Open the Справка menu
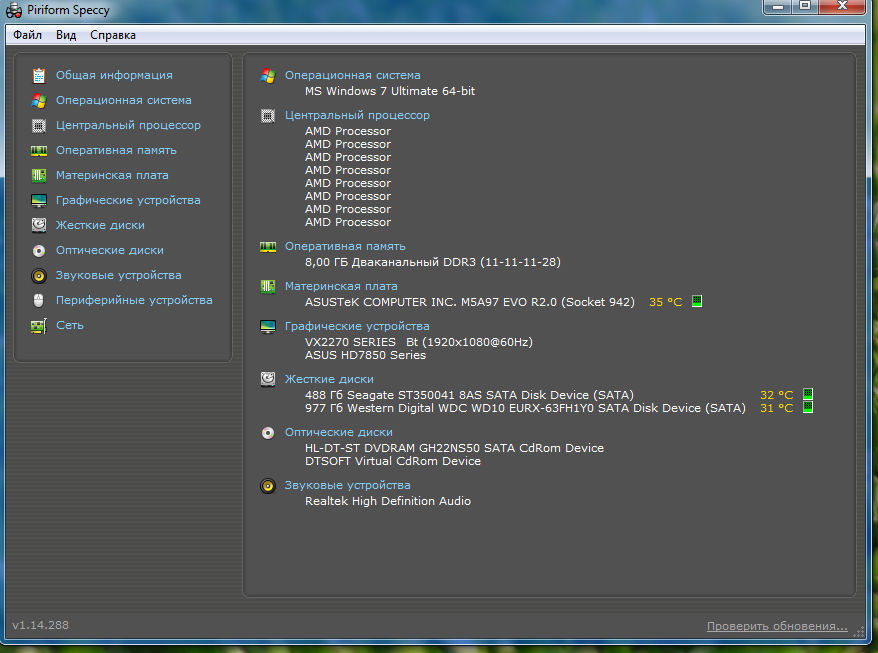This screenshot has width=878, height=653. 113,35
